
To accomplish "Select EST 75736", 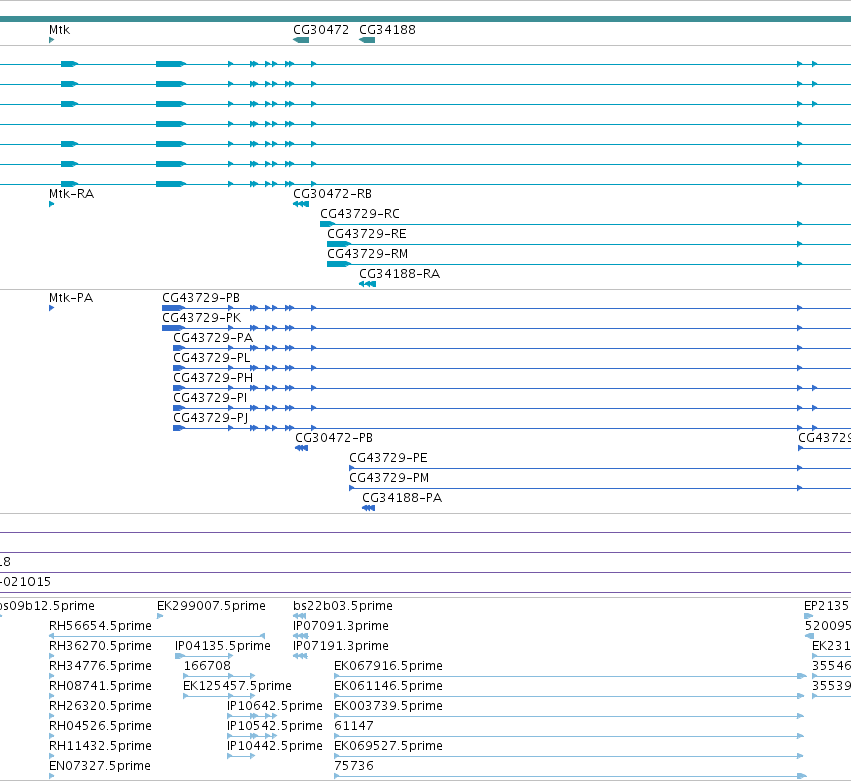I will [354, 767].
